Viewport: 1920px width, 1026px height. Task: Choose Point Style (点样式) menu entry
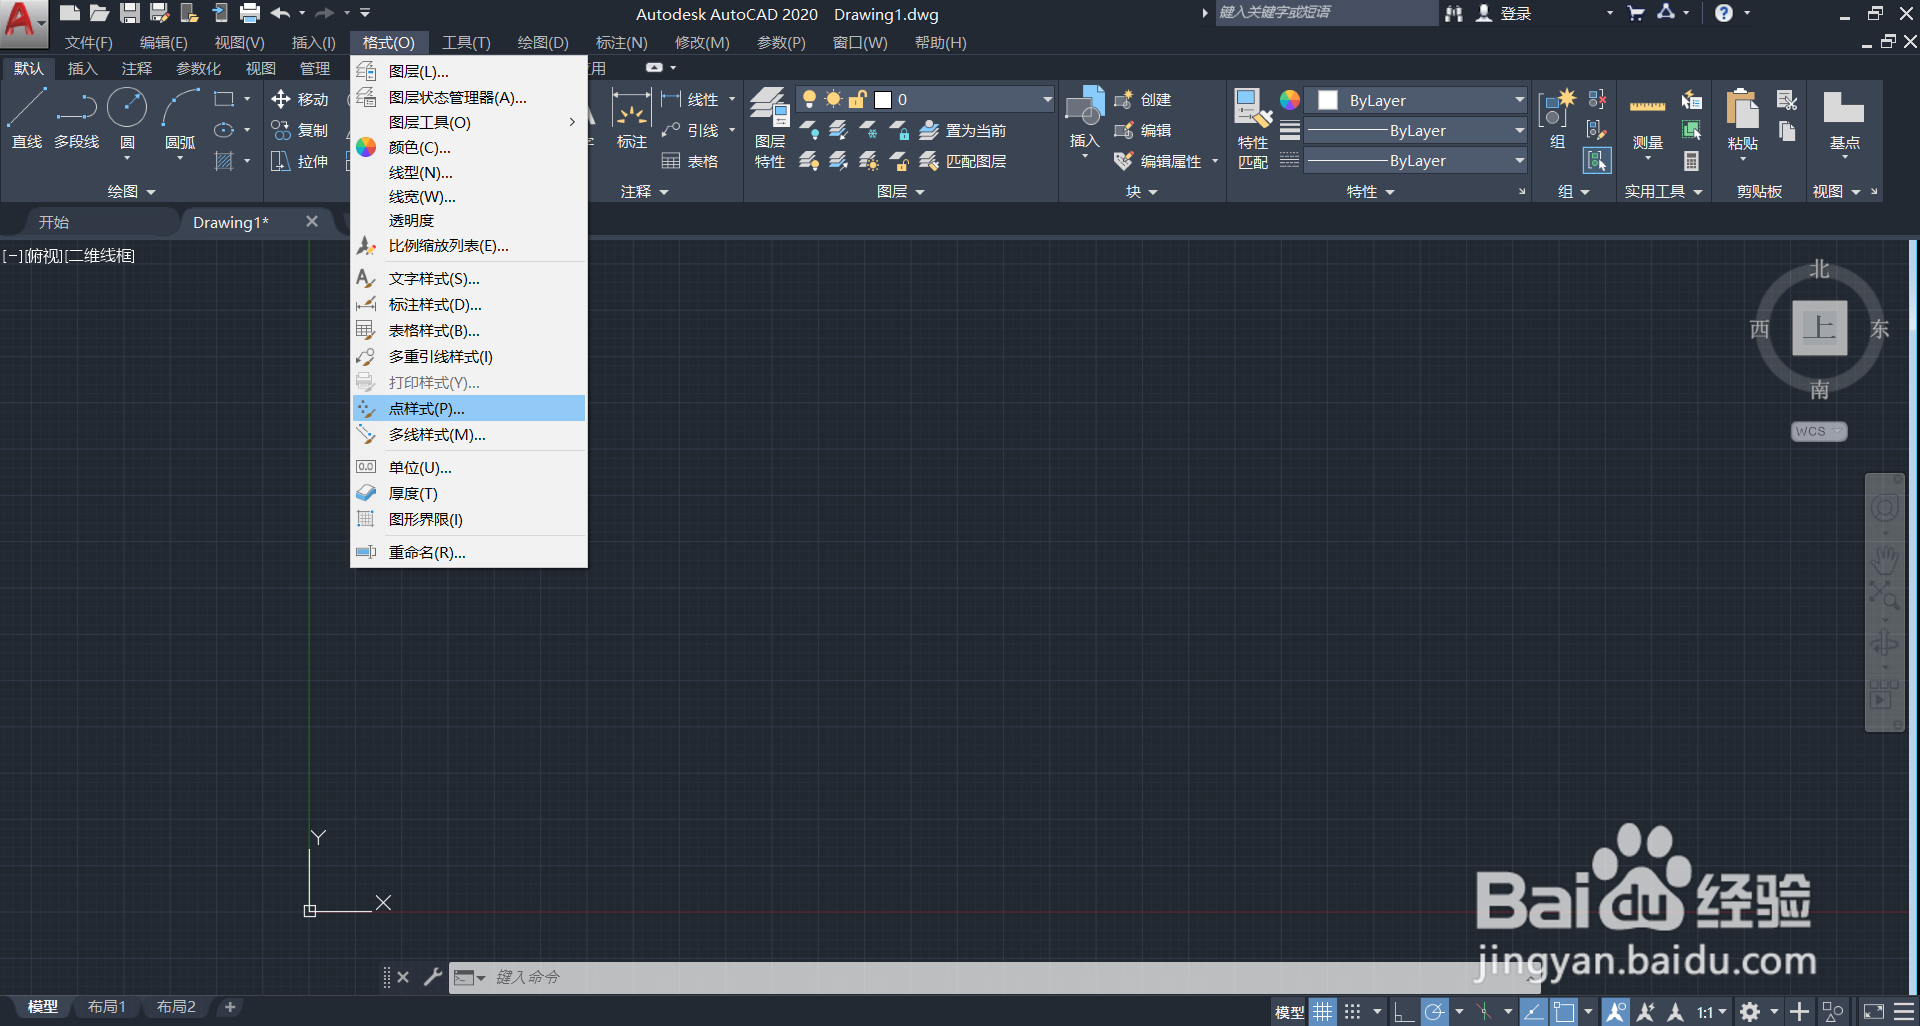pyautogui.click(x=468, y=408)
